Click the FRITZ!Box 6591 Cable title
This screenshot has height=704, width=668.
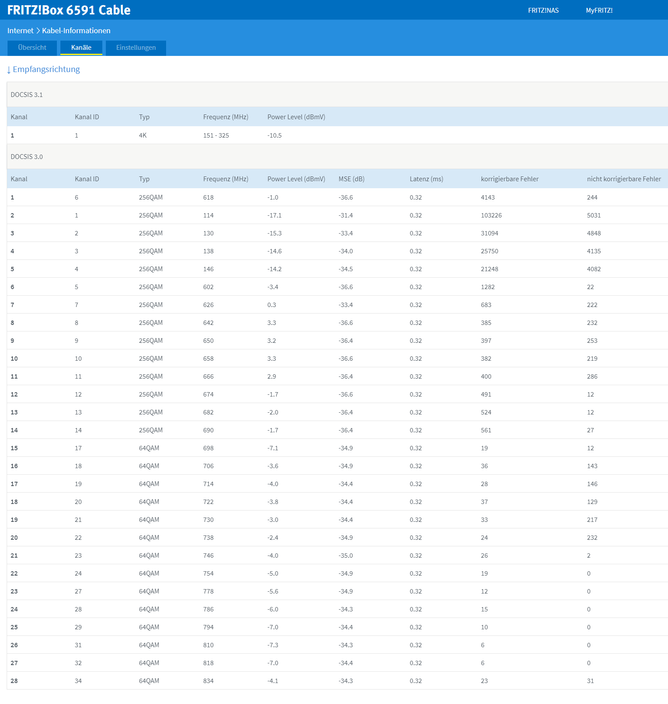click(69, 10)
